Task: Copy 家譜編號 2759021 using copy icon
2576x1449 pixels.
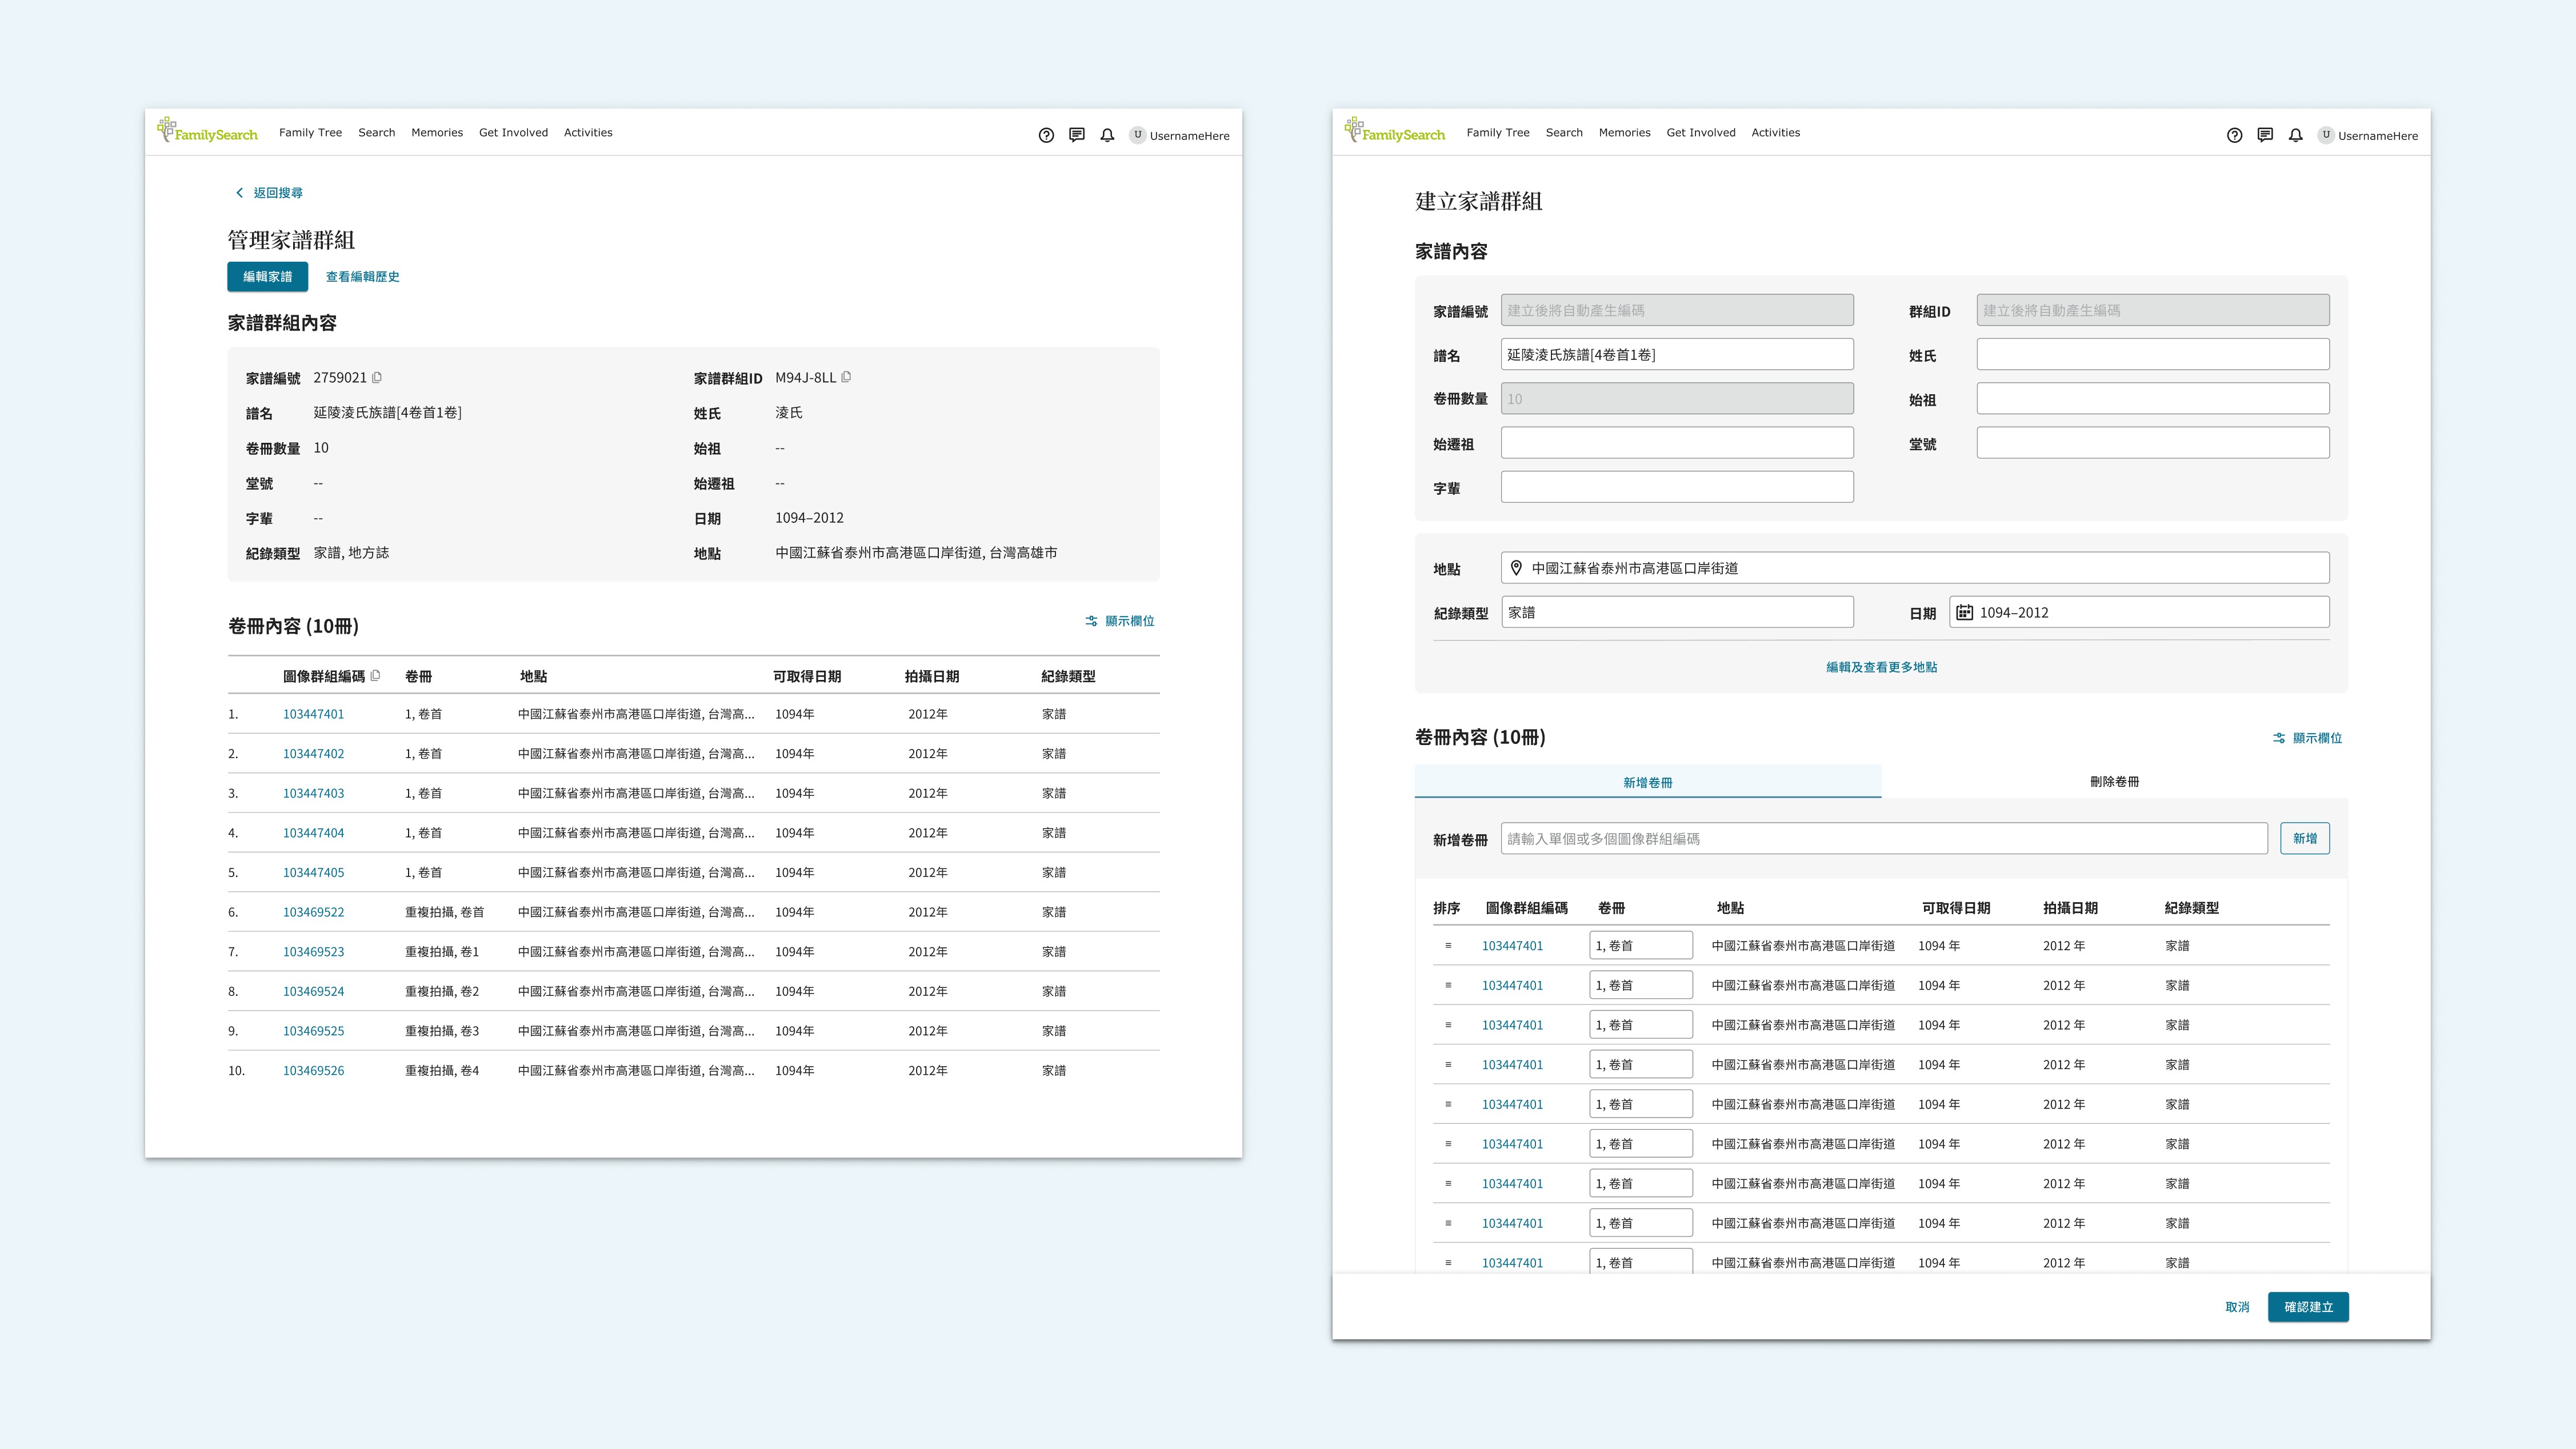Action: (377, 377)
